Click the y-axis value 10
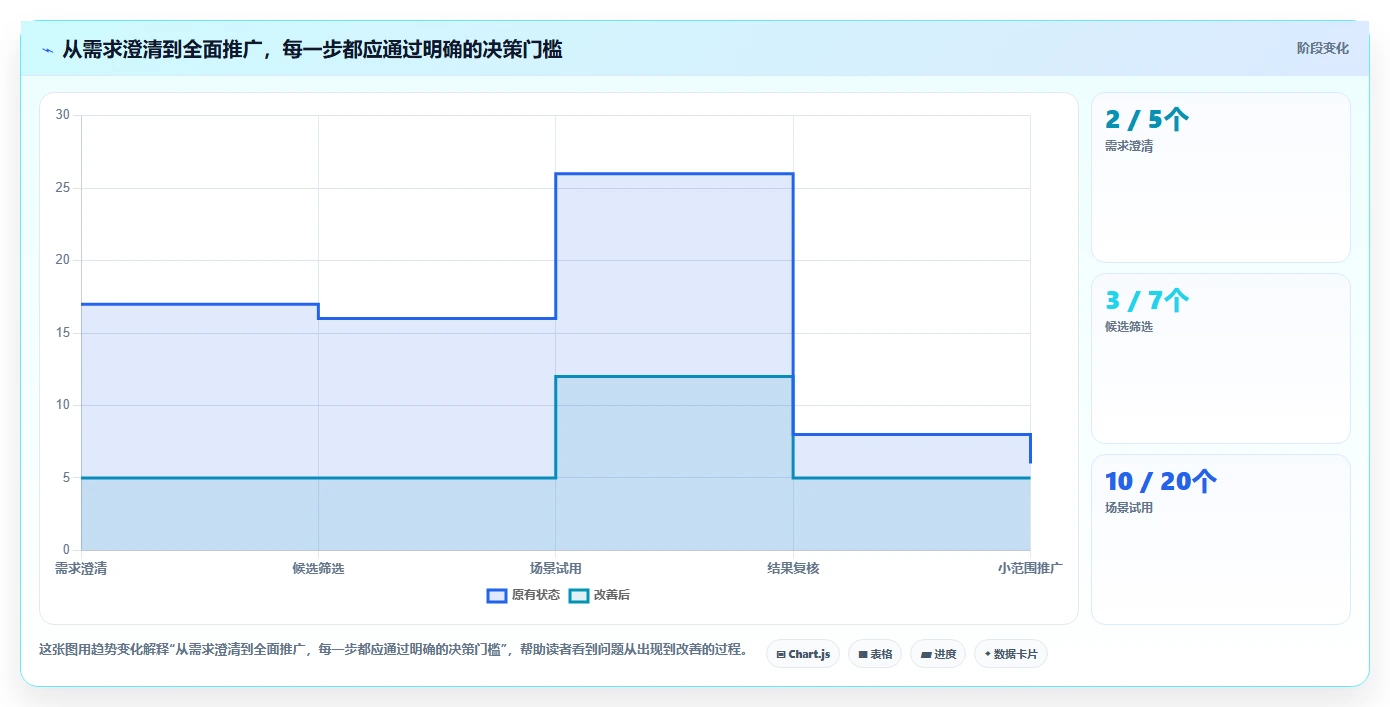 (x=63, y=405)
